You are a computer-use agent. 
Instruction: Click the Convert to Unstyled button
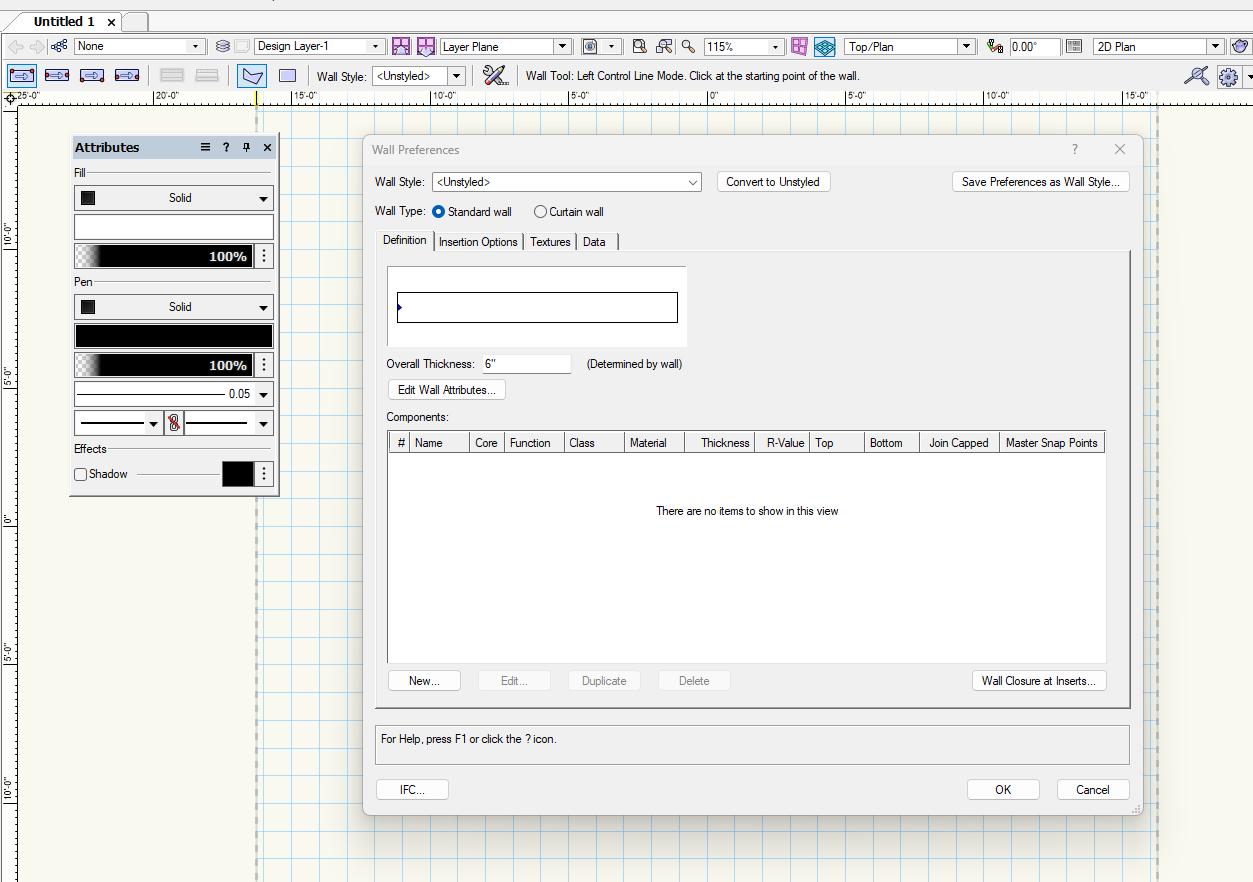773,182
